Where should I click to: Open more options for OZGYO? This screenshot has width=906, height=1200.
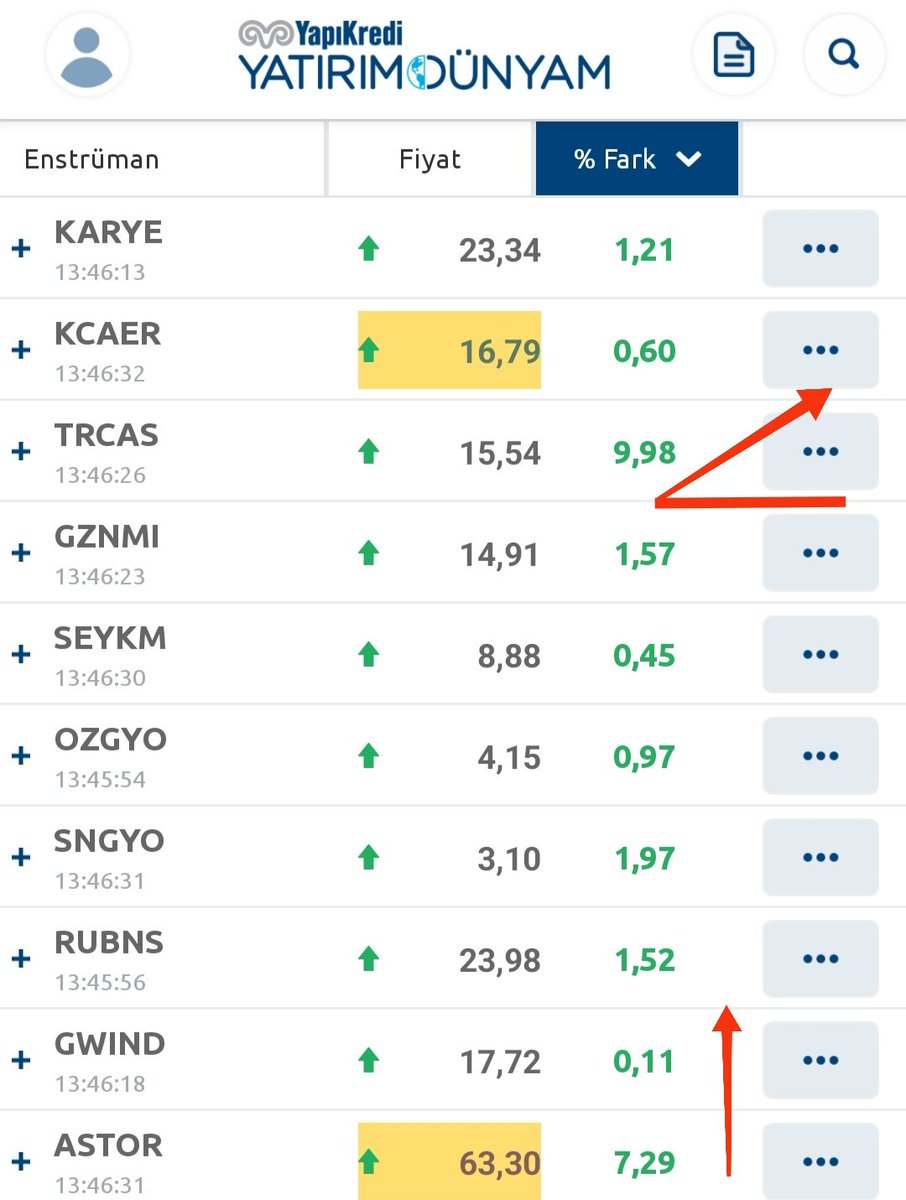tap(820, 756)
